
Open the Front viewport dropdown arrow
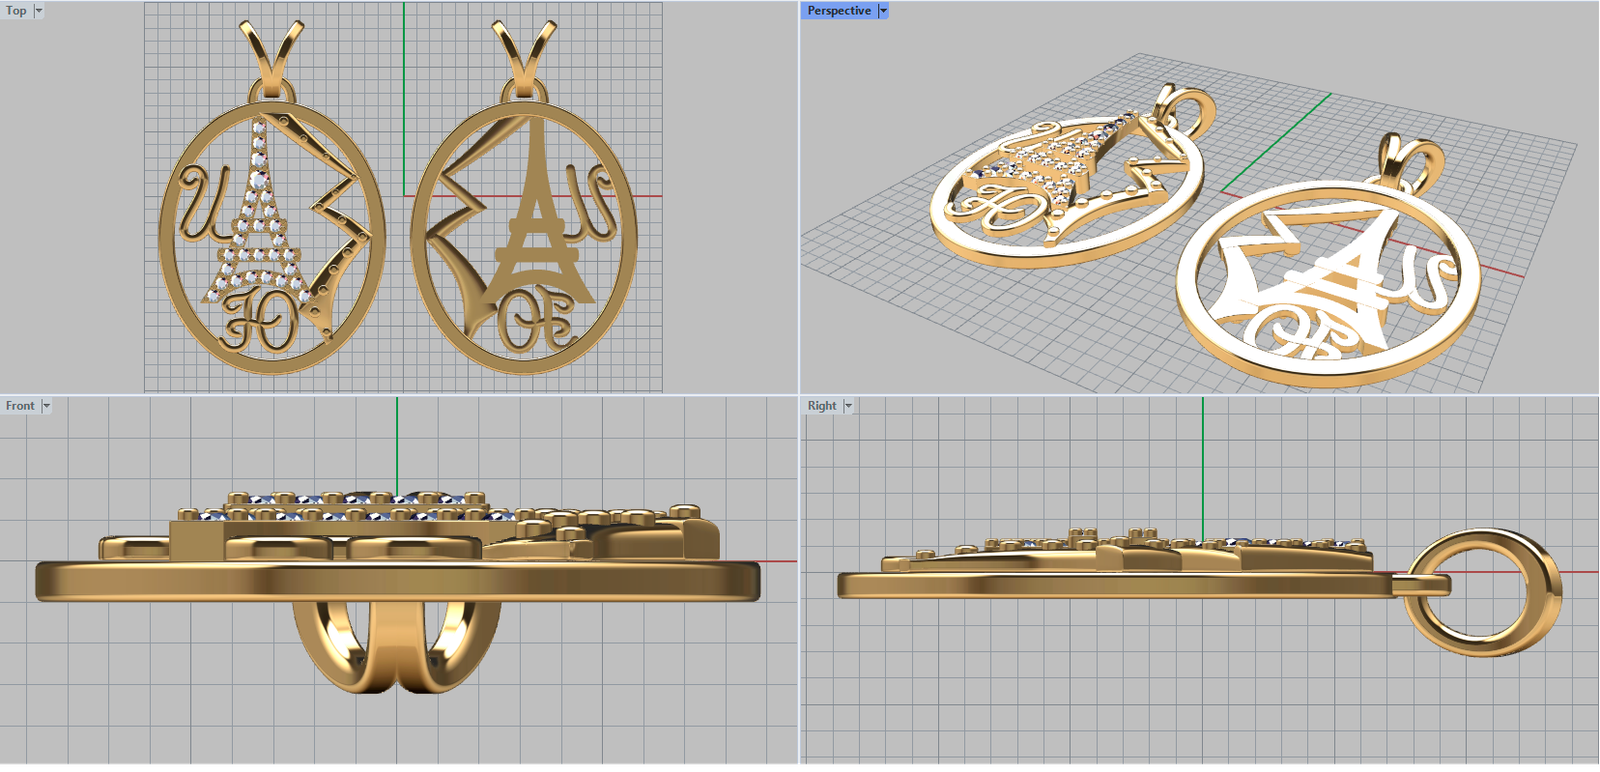(x=46, y=406)
